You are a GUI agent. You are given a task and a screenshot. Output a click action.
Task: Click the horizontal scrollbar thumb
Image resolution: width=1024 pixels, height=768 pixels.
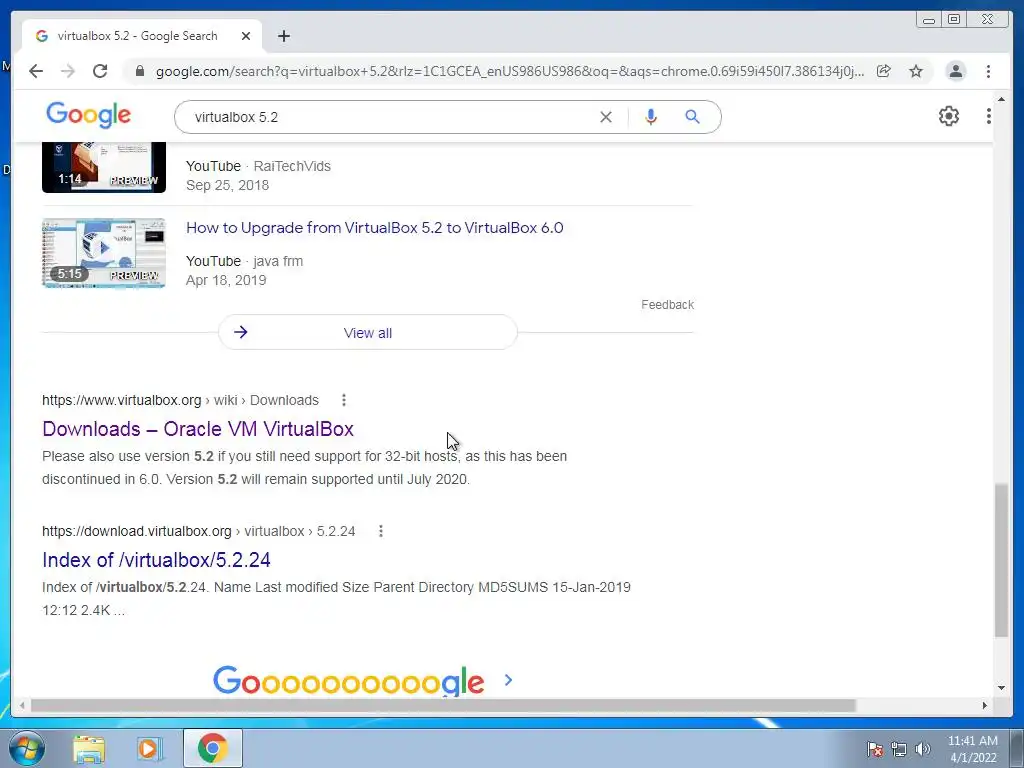[443, 705]
